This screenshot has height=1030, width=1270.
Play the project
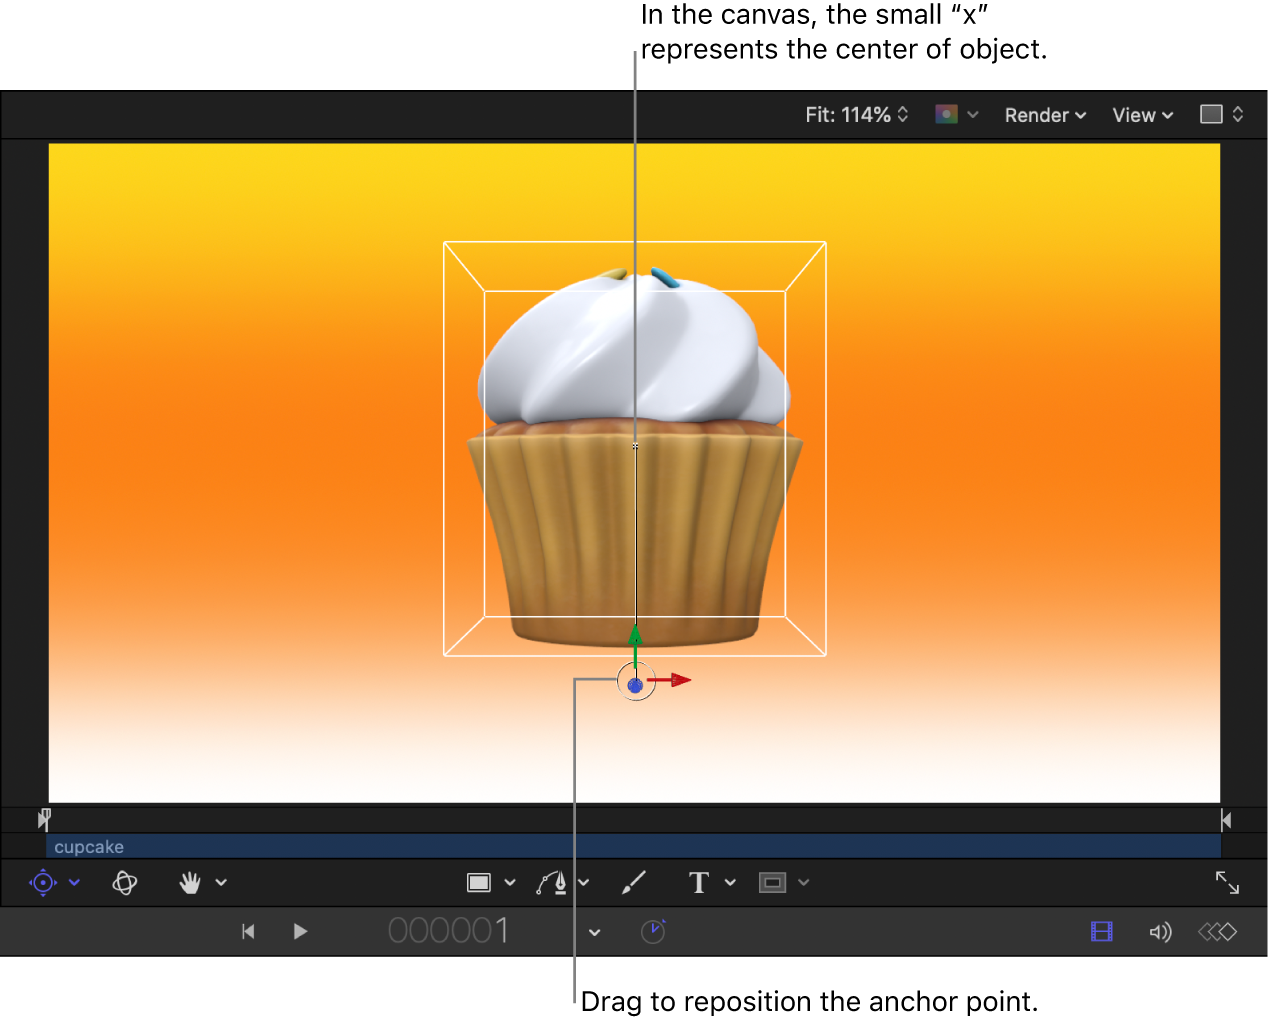pyautogui.click(x=300, y=931)
